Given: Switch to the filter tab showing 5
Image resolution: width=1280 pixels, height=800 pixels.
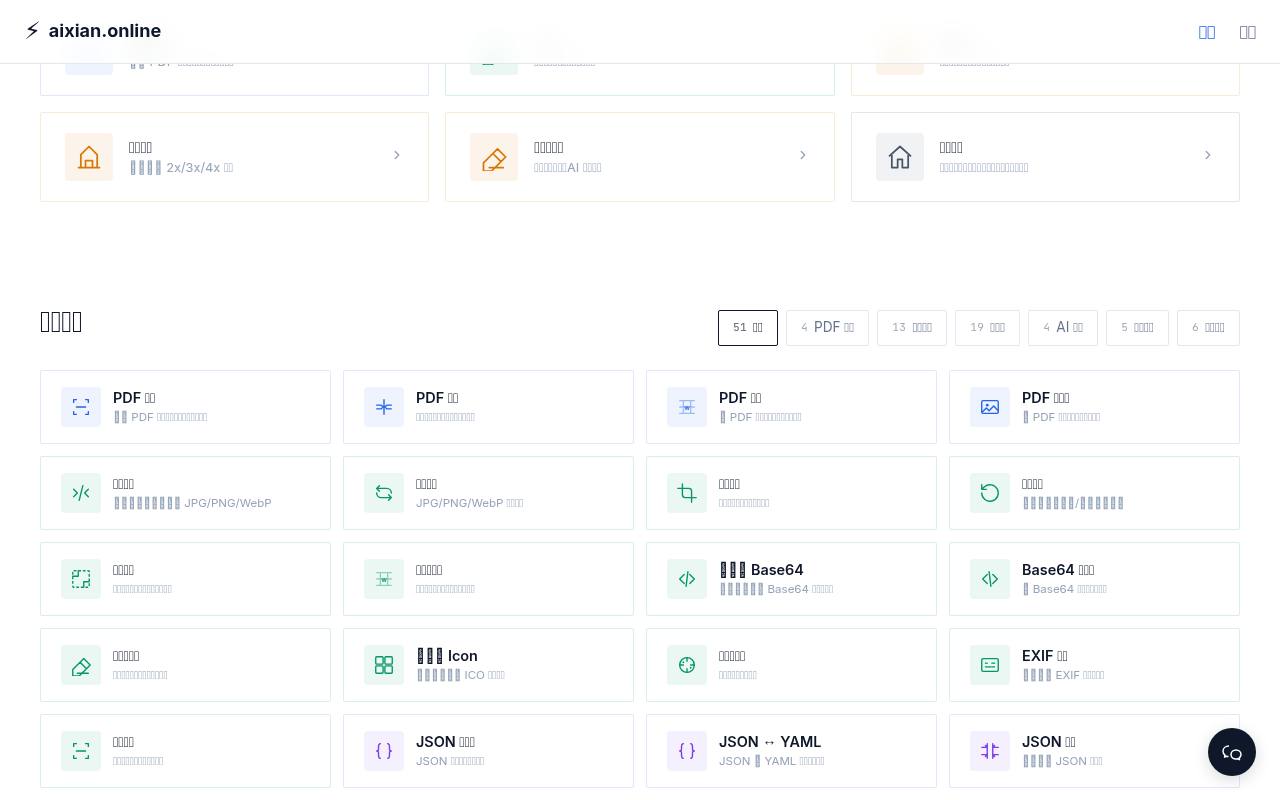Looking at the screenshot, I should click(x=1137, y=328).
